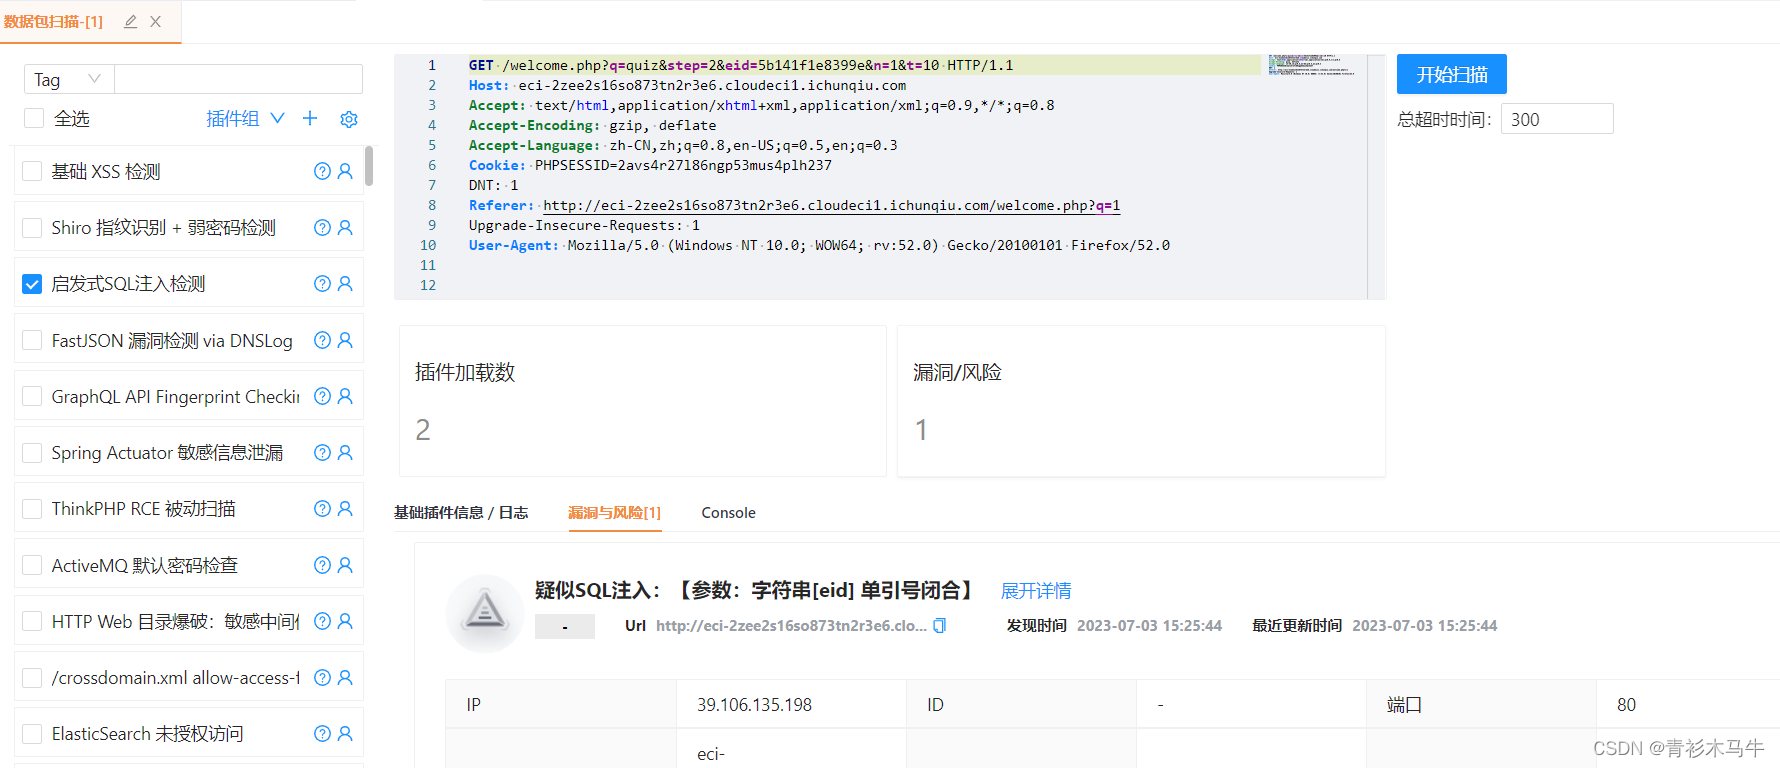This screenshot has width=1780, height=768.
Task: View author of Shiro 指纹识别 plugin
Action: 346,227
